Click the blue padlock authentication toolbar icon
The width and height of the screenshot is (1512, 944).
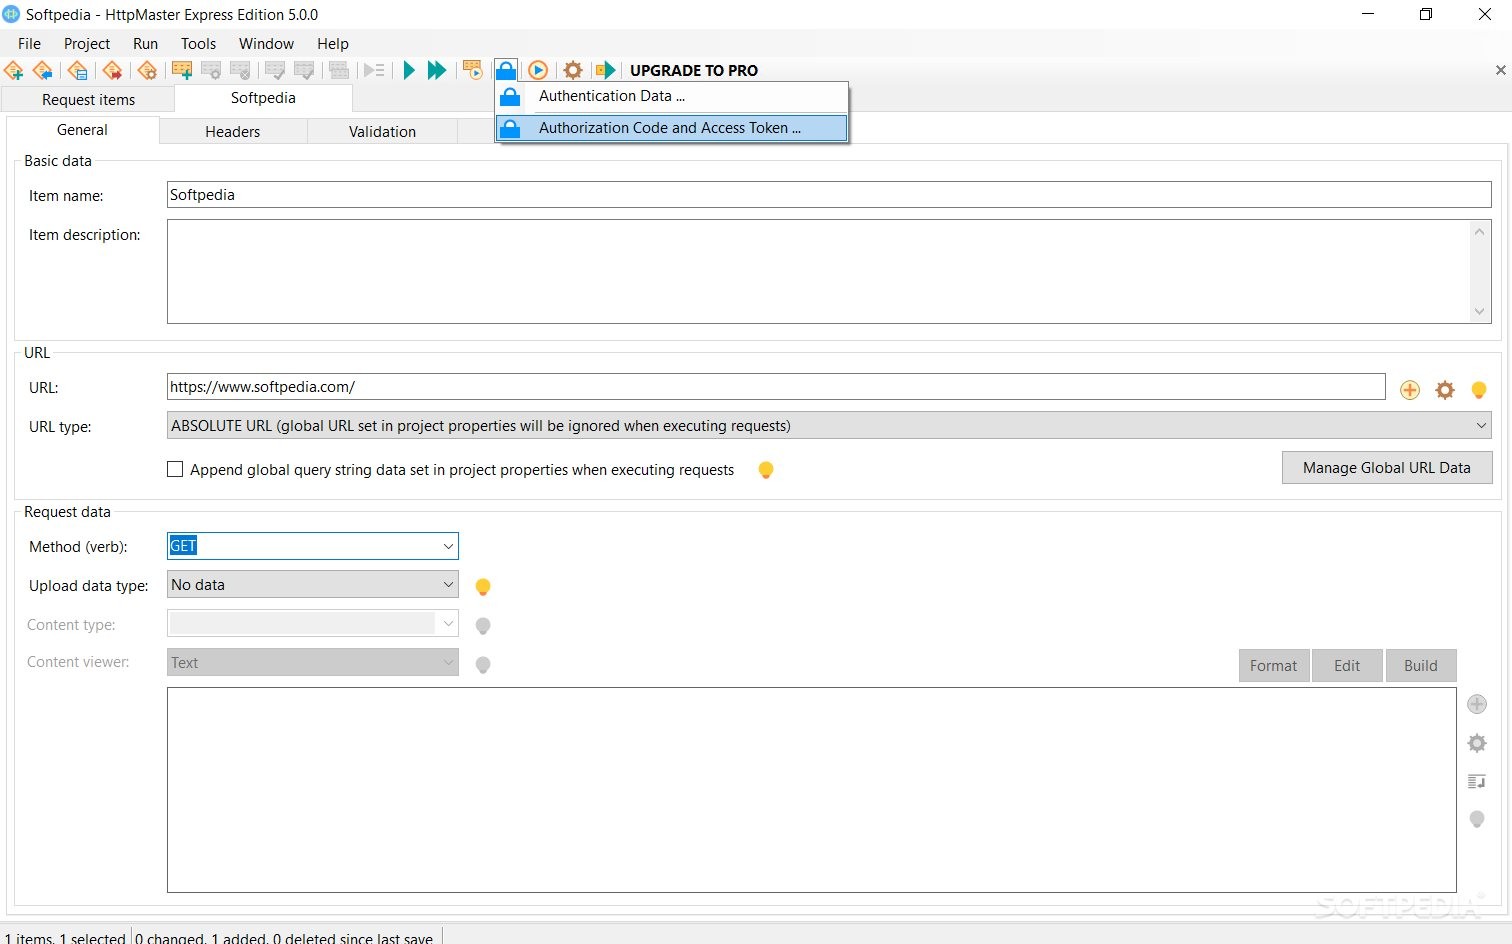pos(506,70)
